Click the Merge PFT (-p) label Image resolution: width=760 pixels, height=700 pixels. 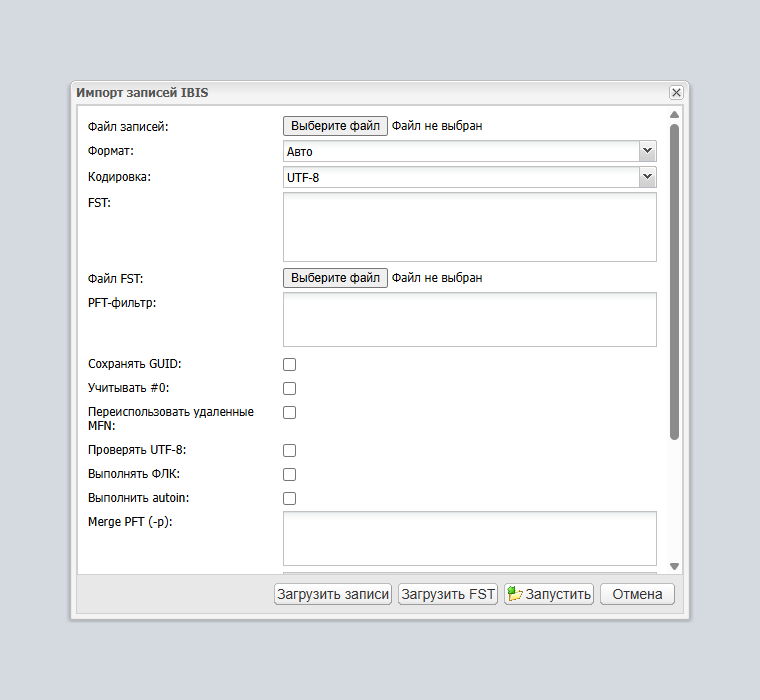point(130,522)
